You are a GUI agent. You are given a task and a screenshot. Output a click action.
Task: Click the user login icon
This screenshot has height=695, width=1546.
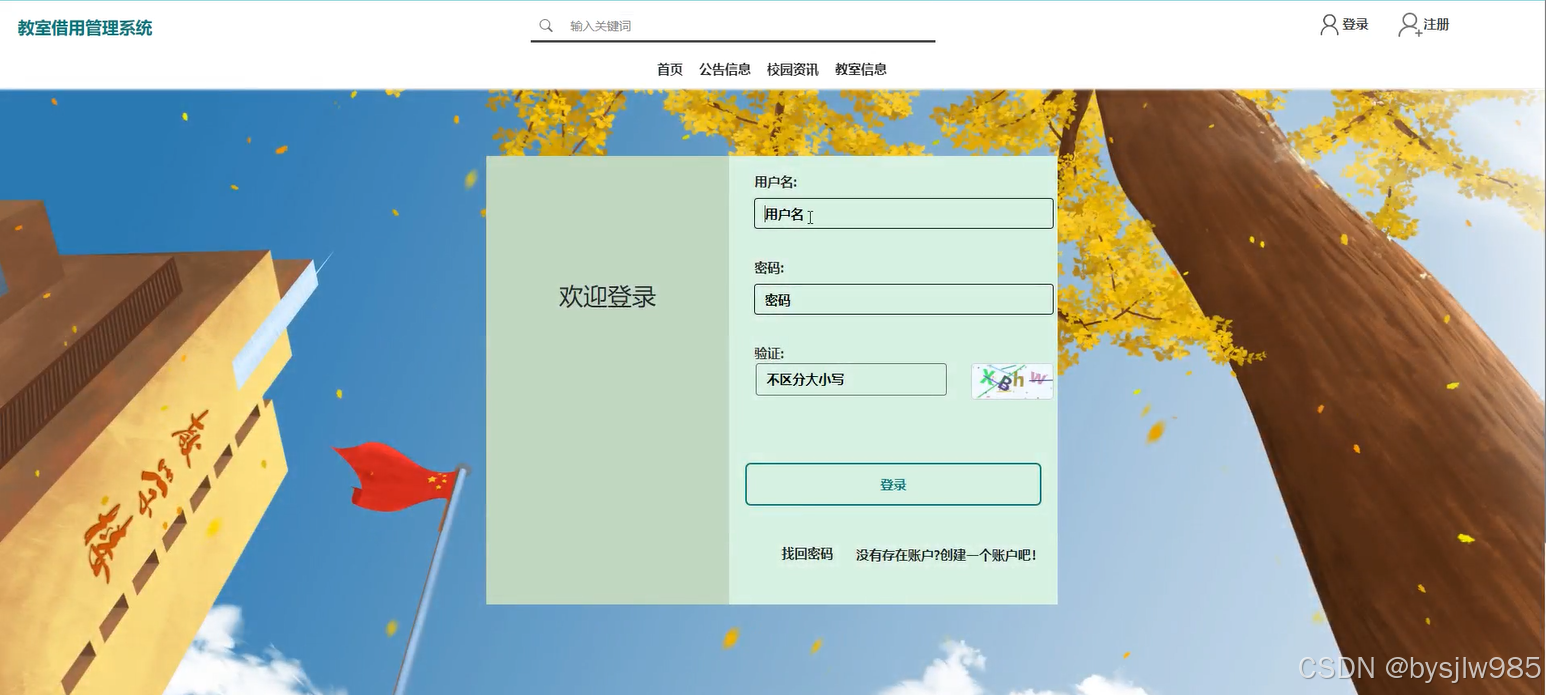[1329, 25]
